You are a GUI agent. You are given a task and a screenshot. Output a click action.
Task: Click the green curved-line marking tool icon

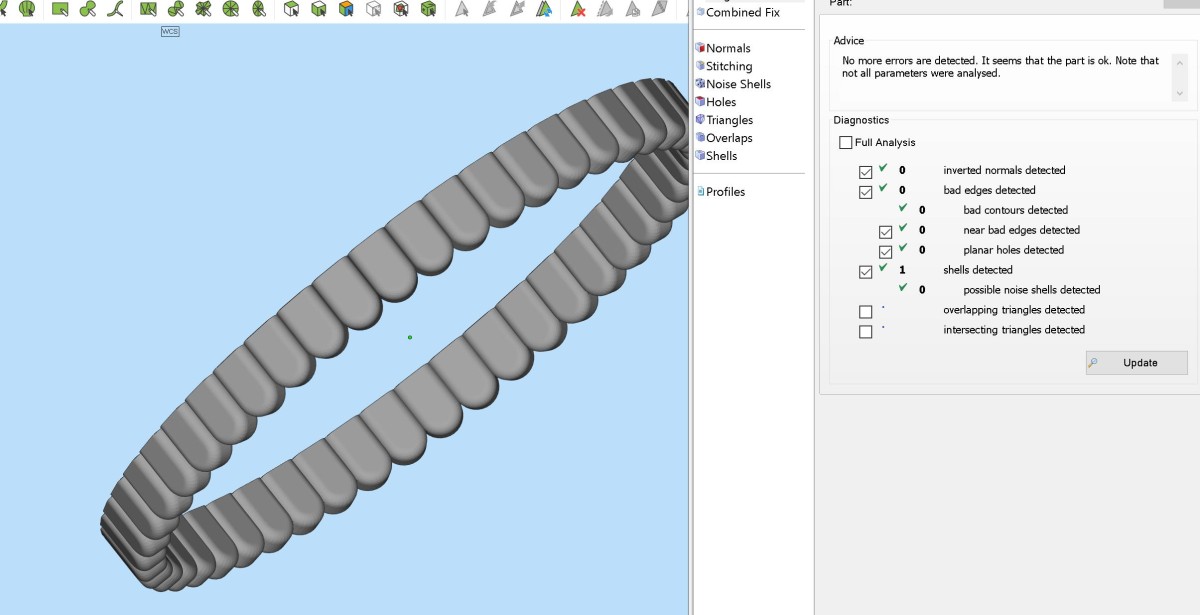click(116, 9)
